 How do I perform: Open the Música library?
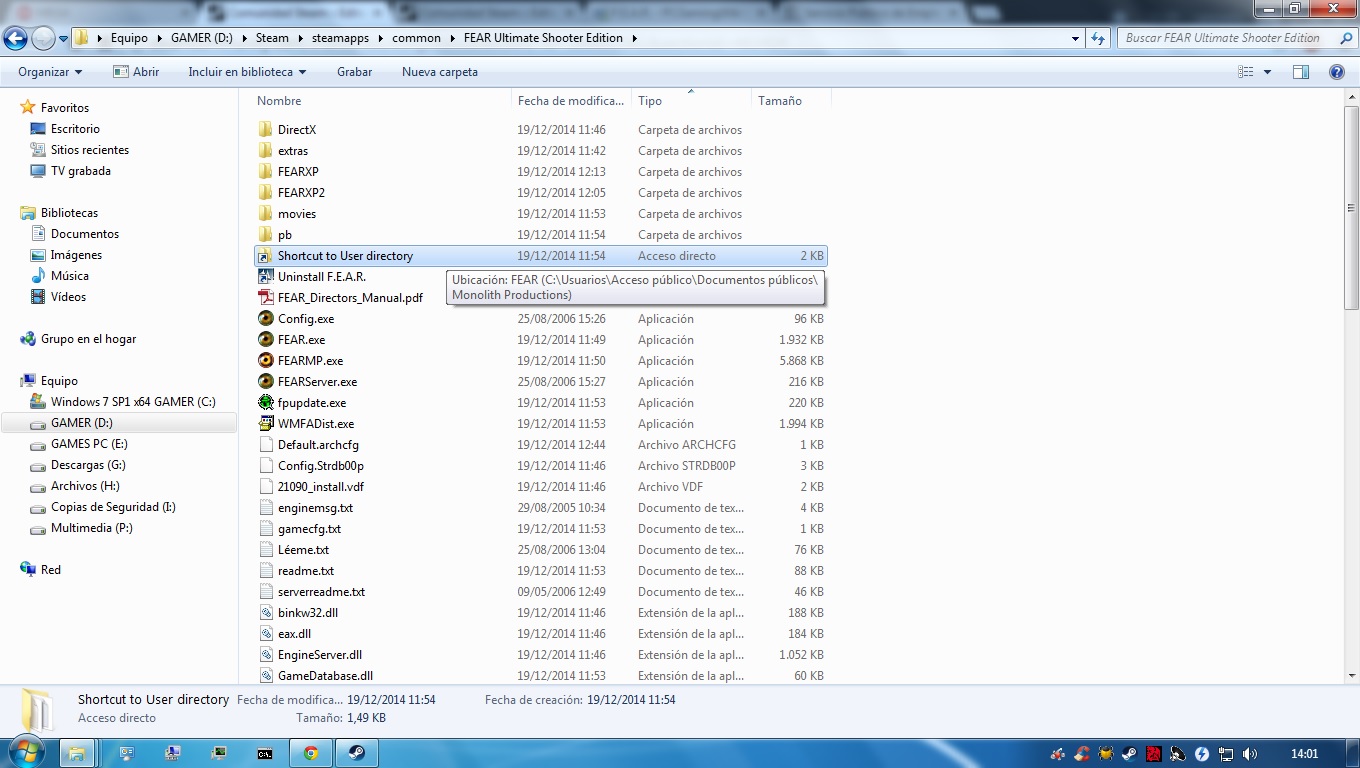click(x=70, y=276)
